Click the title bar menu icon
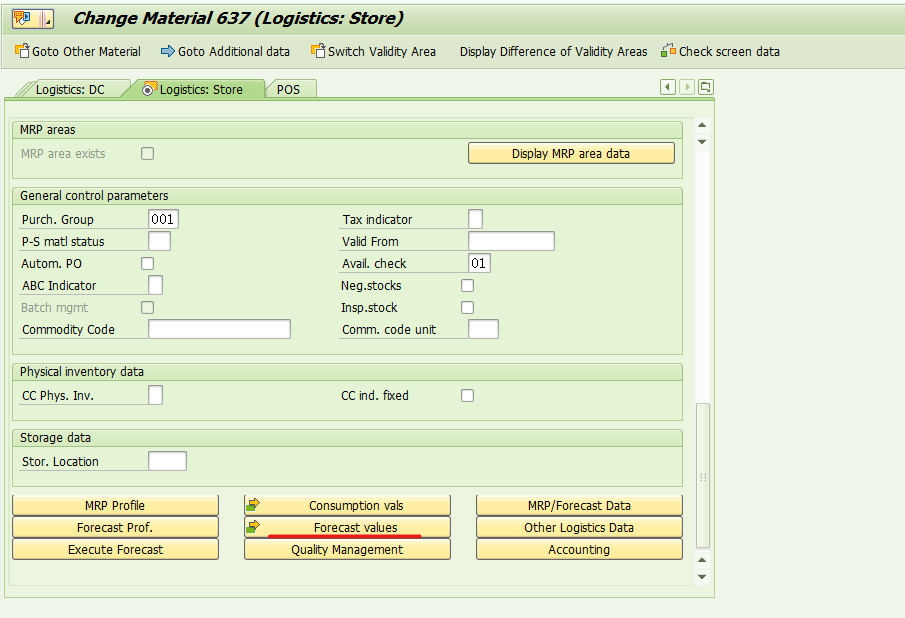The width and height of the screenshot is (905, 618). [32, 18]
